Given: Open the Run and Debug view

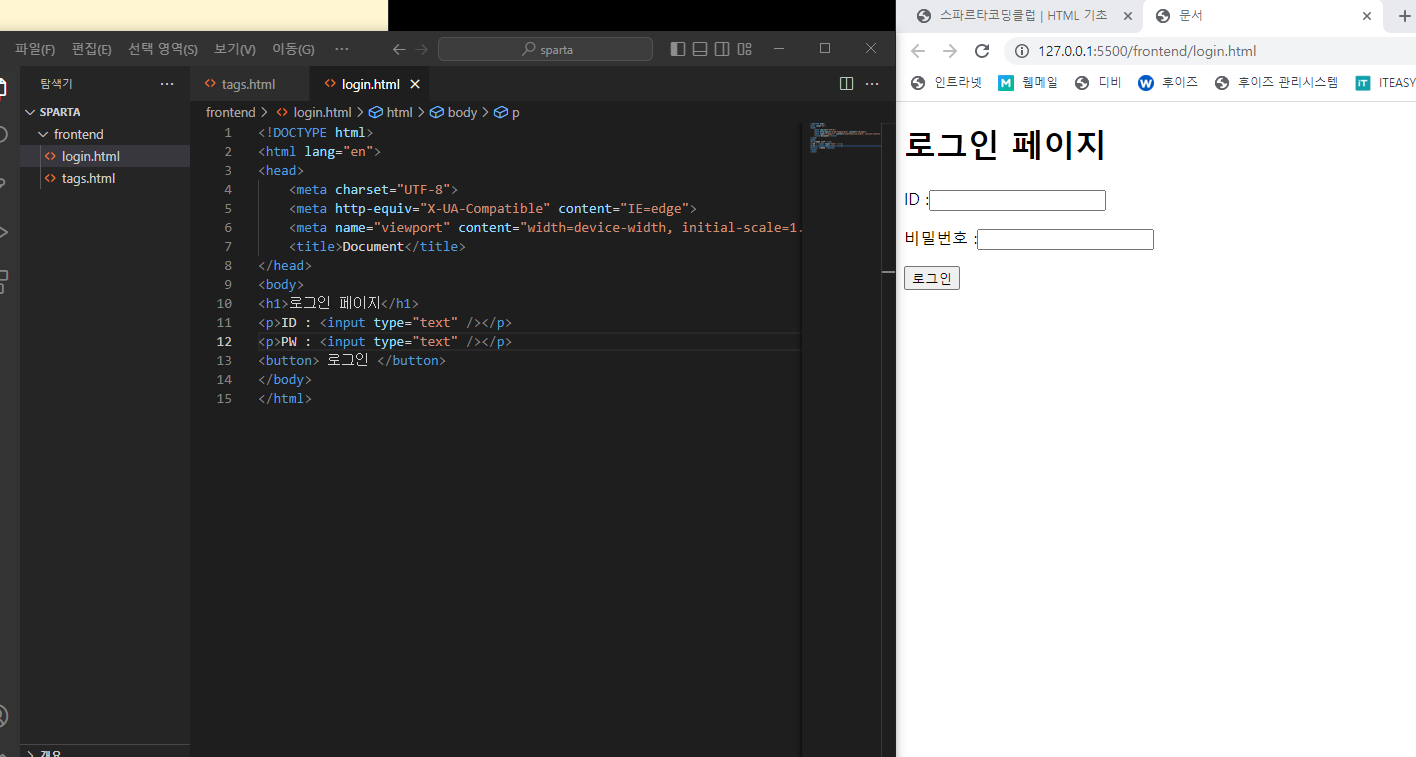Looking at the screenshot, I should point(3,232).
